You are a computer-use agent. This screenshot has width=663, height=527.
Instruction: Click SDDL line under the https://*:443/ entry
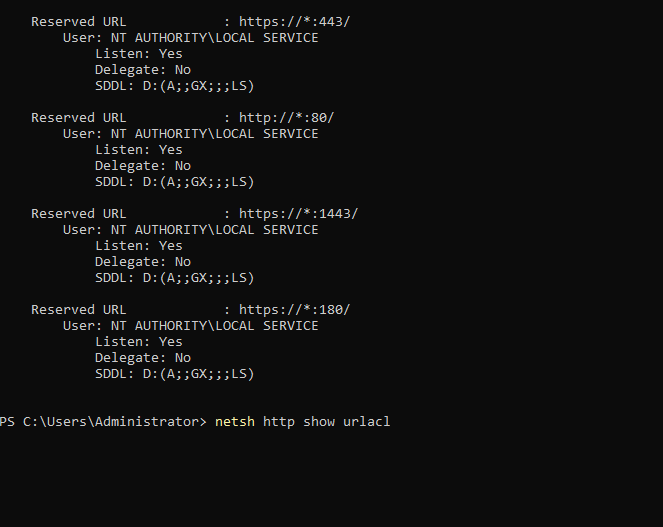175,86
